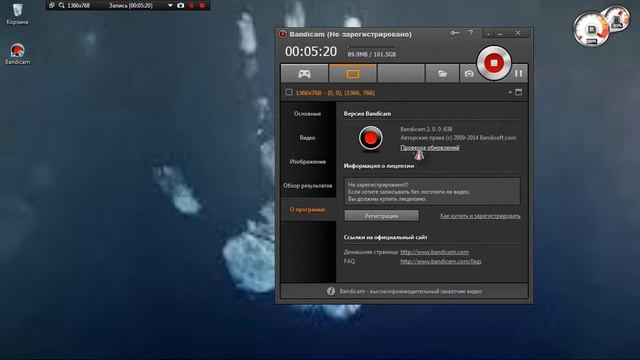Open the dropdown arrow in the top recording bar
640x360 pixels.
(x=170, y=6)
